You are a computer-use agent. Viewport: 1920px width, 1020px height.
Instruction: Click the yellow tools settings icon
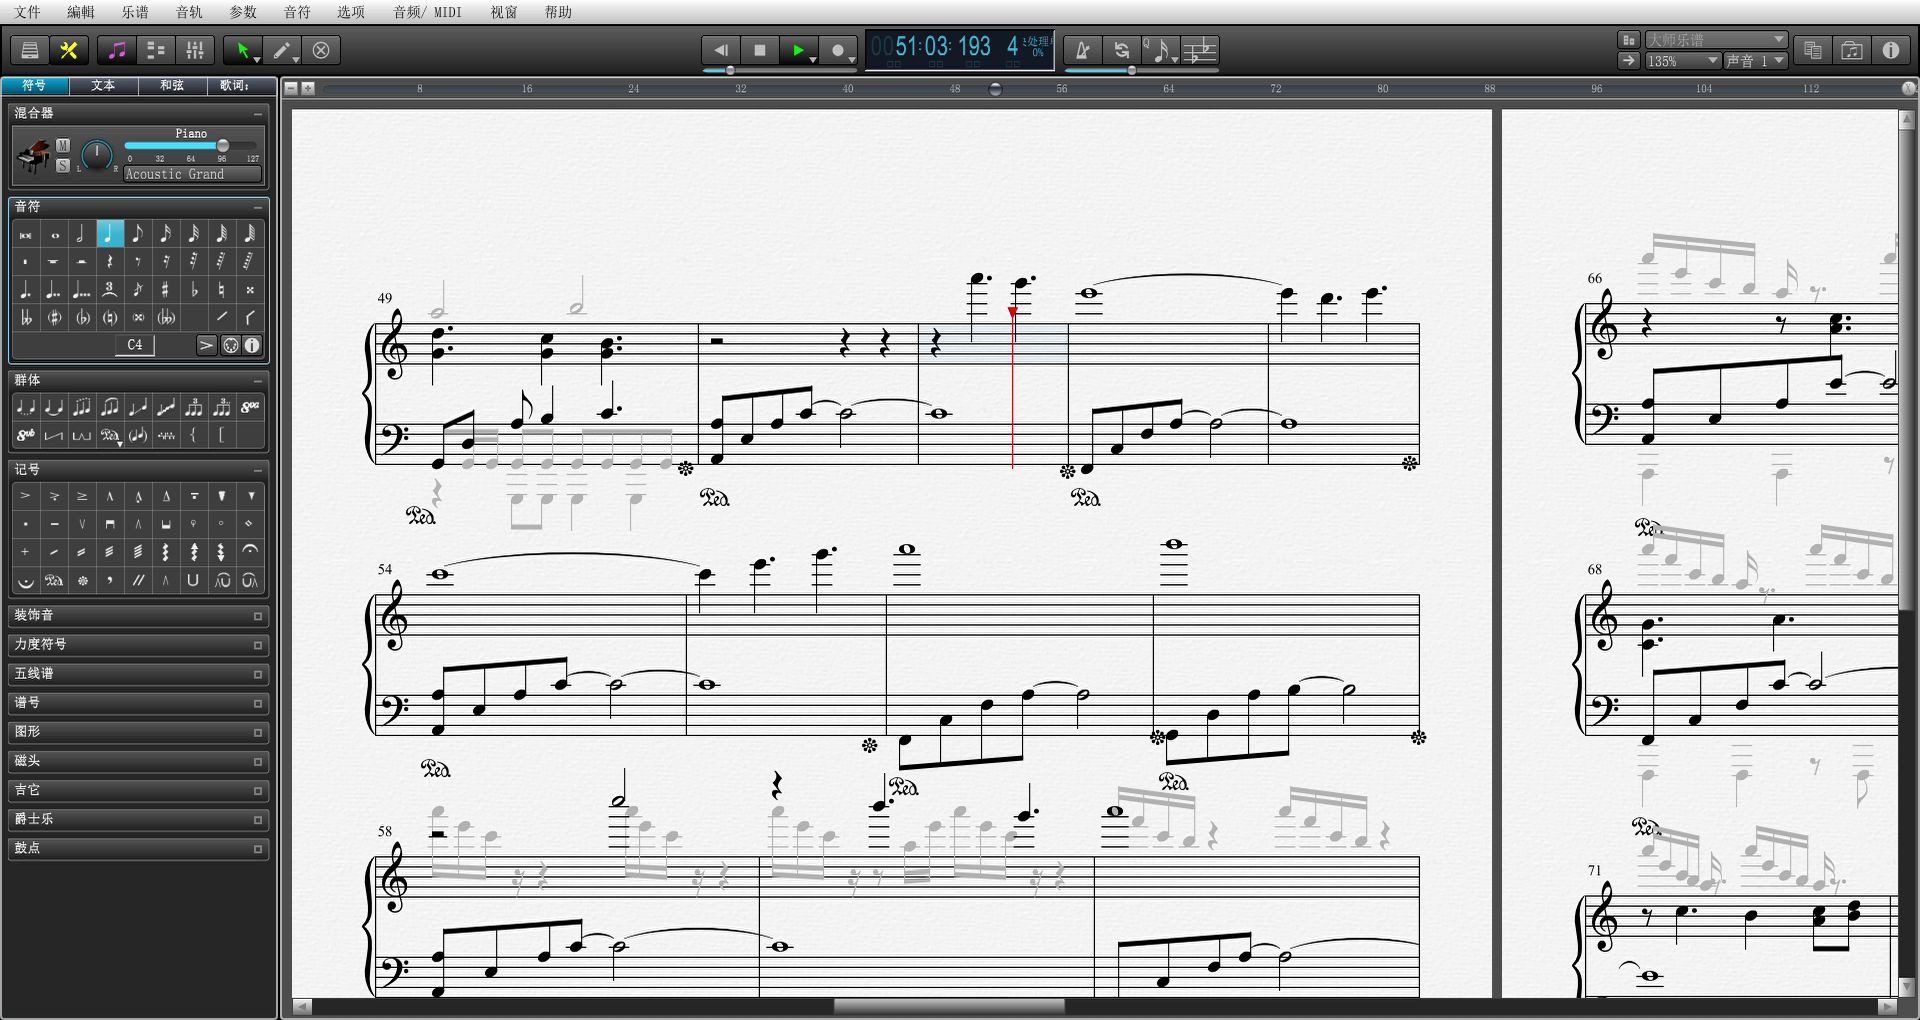pyautogui.click(x=69, y=50)
